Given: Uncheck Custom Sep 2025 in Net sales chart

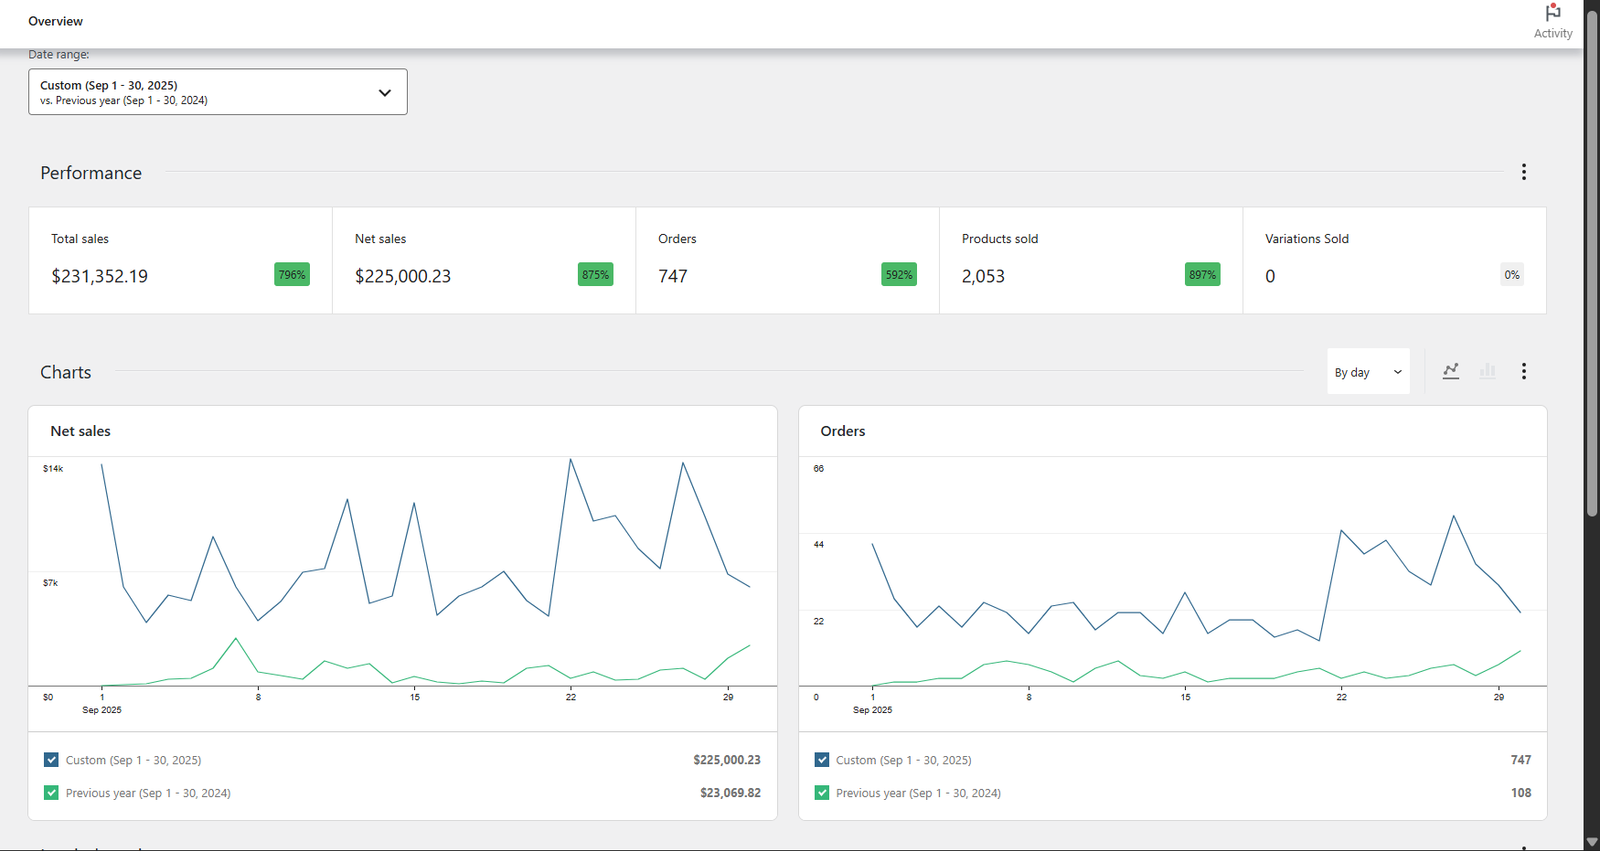Looking at the screenshot, I should pyautogui.click(x=52, y=760).
